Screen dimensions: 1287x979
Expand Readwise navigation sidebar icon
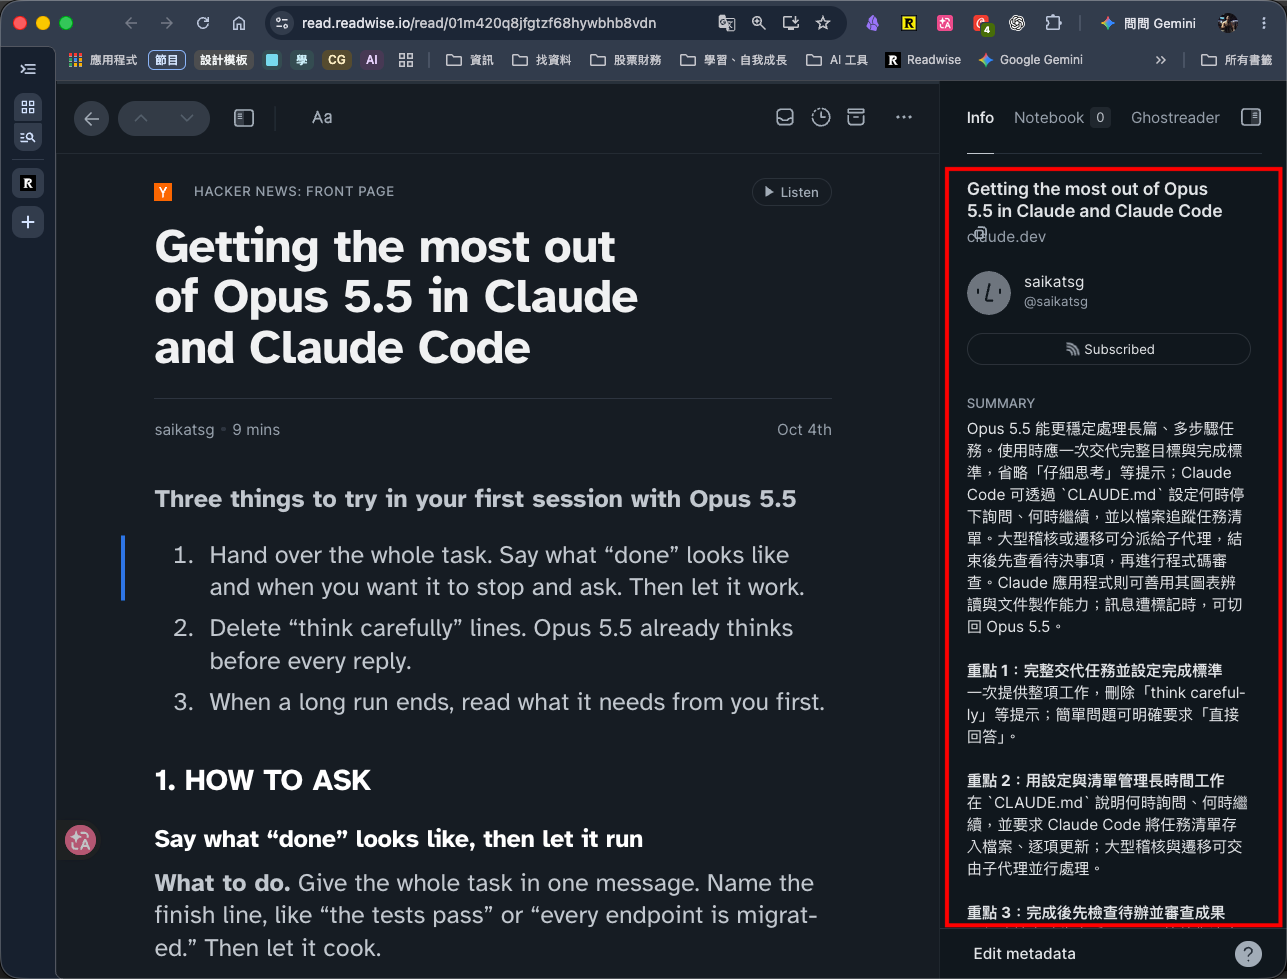(28, 69)
